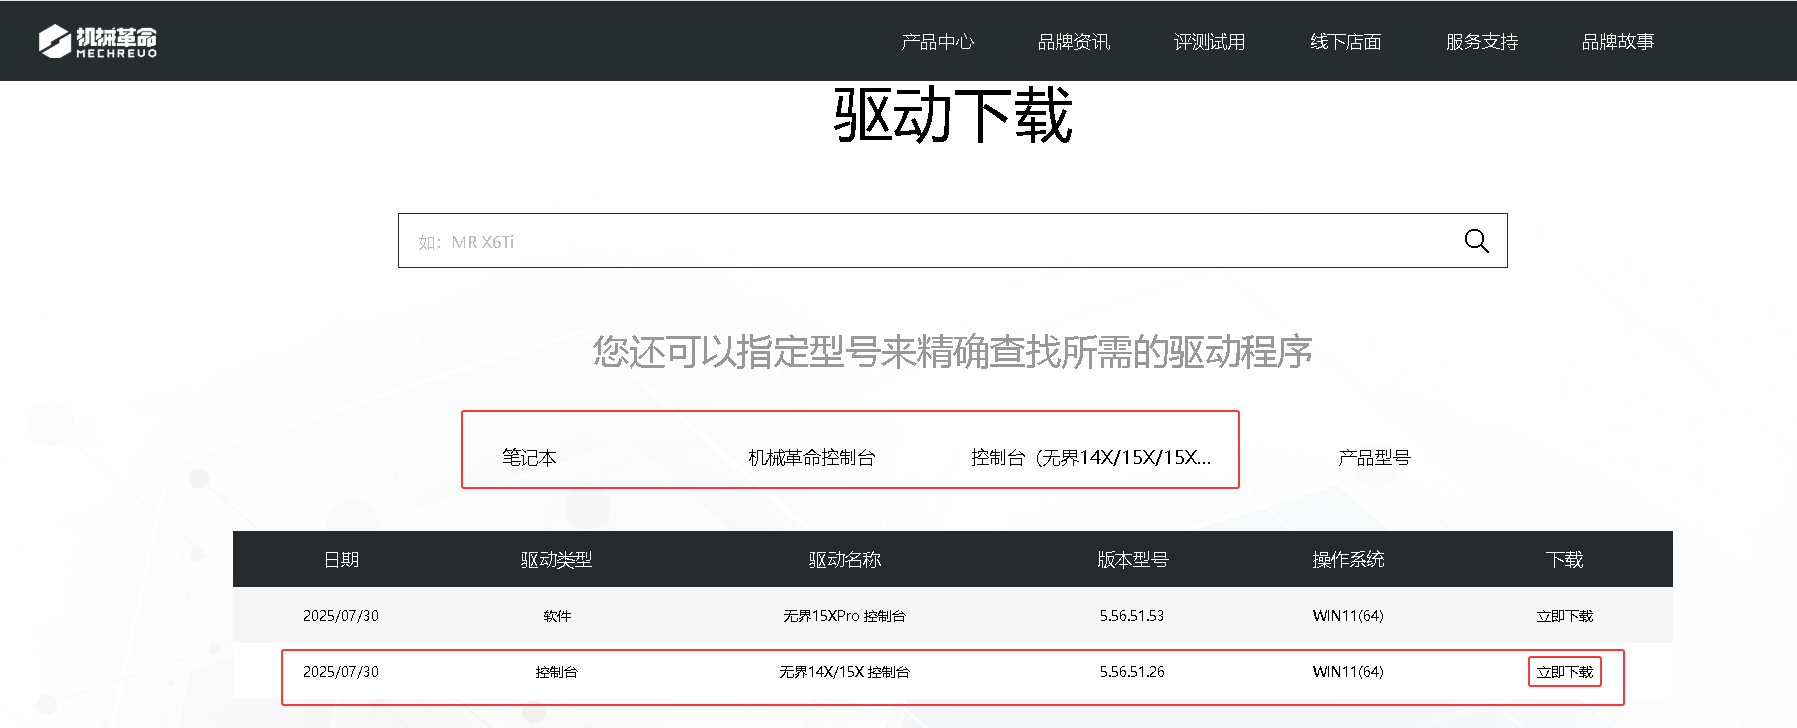
Task: Open 产品中心 menu
Action: pos(938,42)
